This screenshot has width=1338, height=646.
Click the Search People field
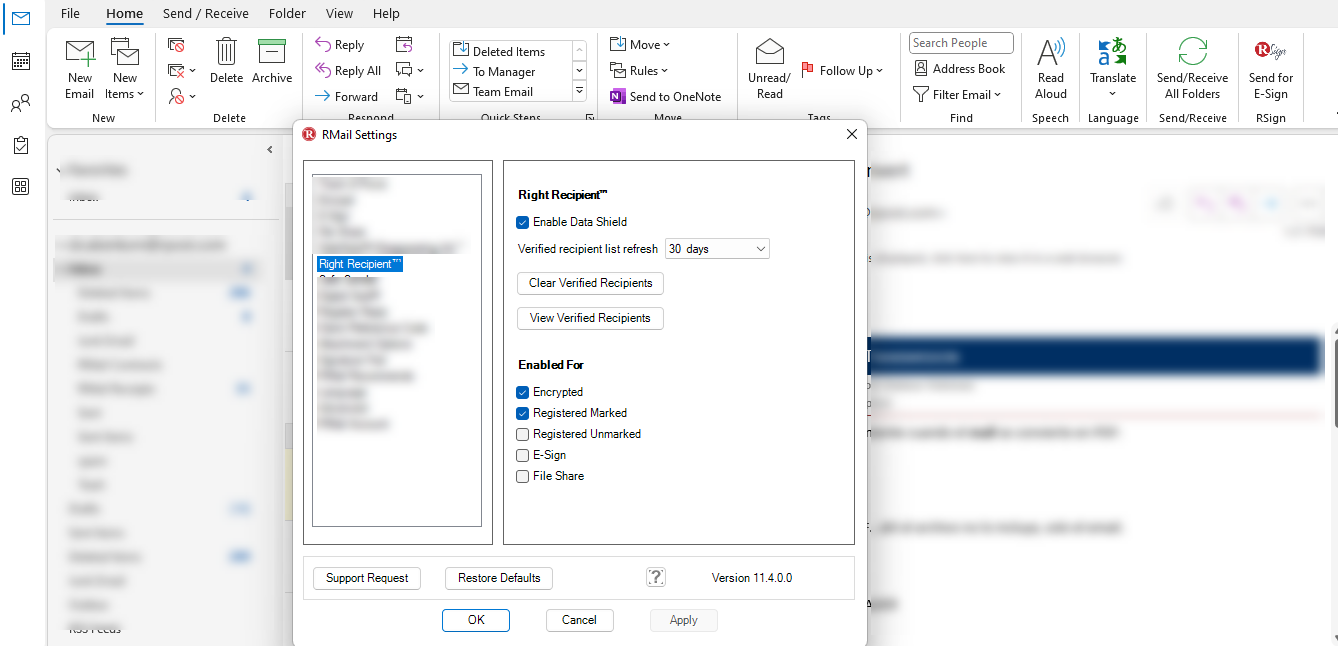pyautogui.click(x=961, y=43)
